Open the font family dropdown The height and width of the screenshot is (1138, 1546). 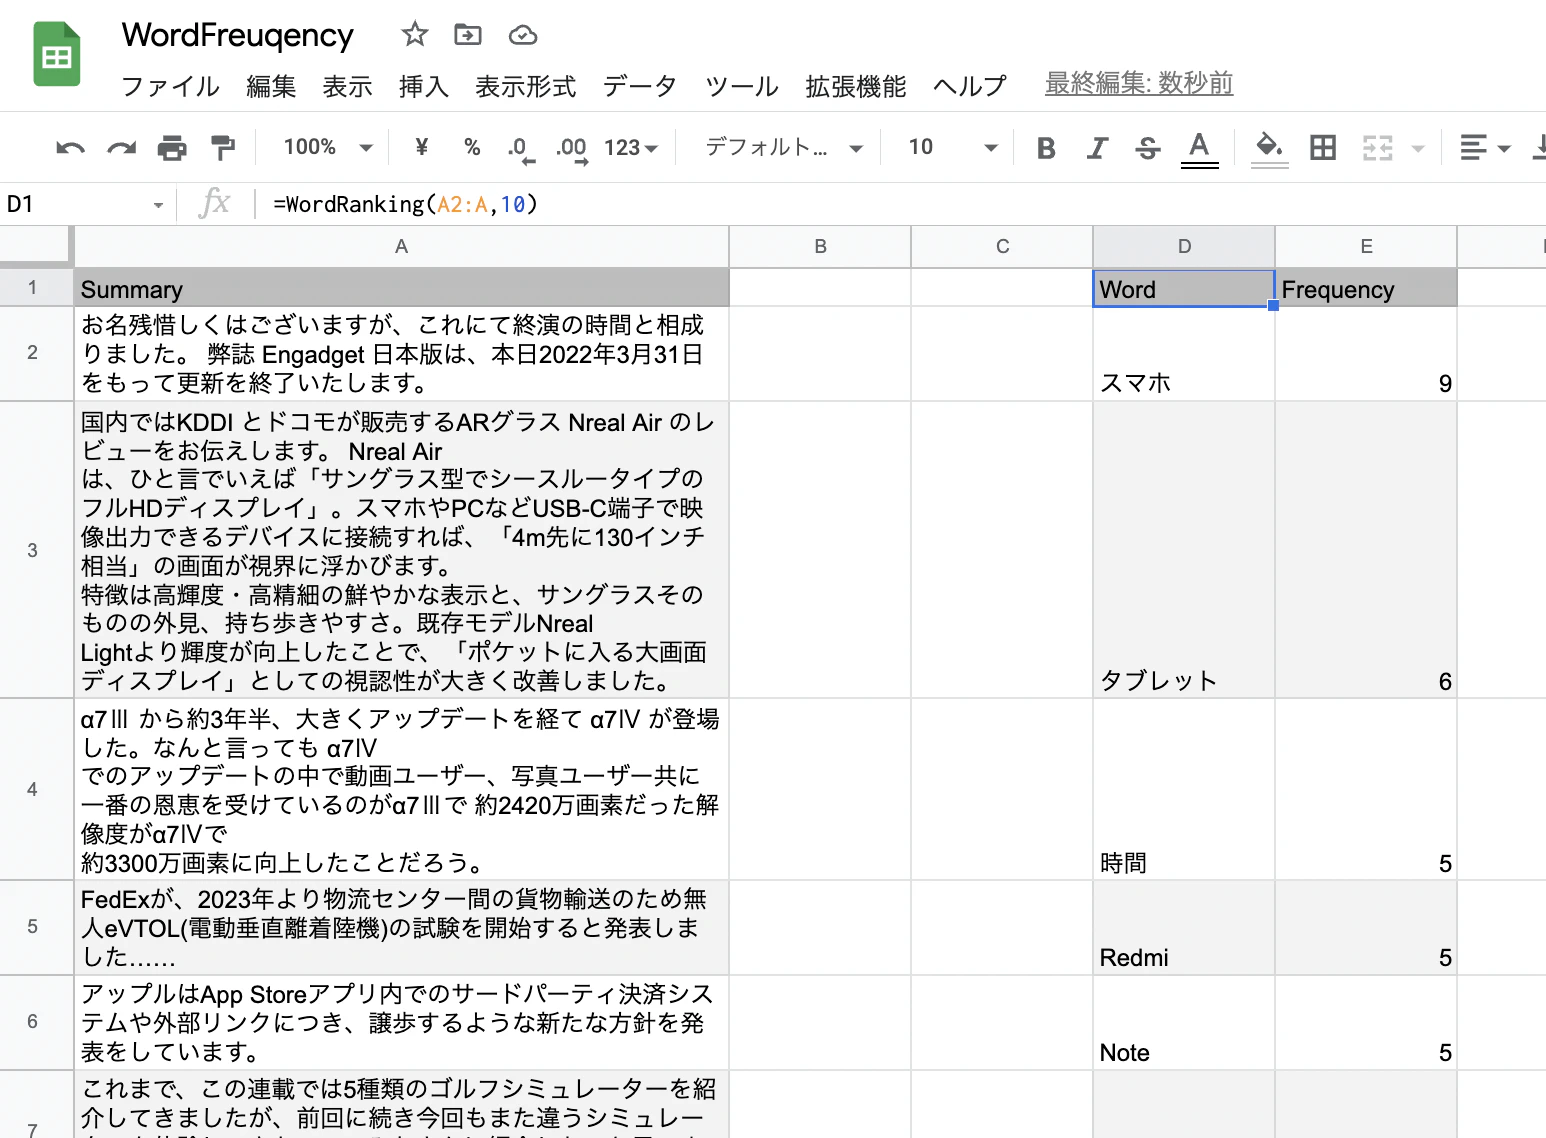click(x=783, y=147)
